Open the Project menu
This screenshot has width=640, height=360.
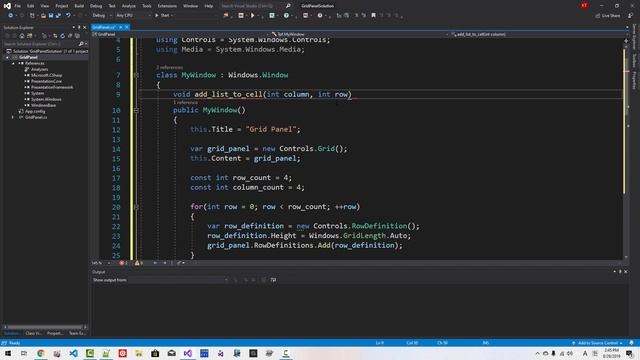[62, 6]
